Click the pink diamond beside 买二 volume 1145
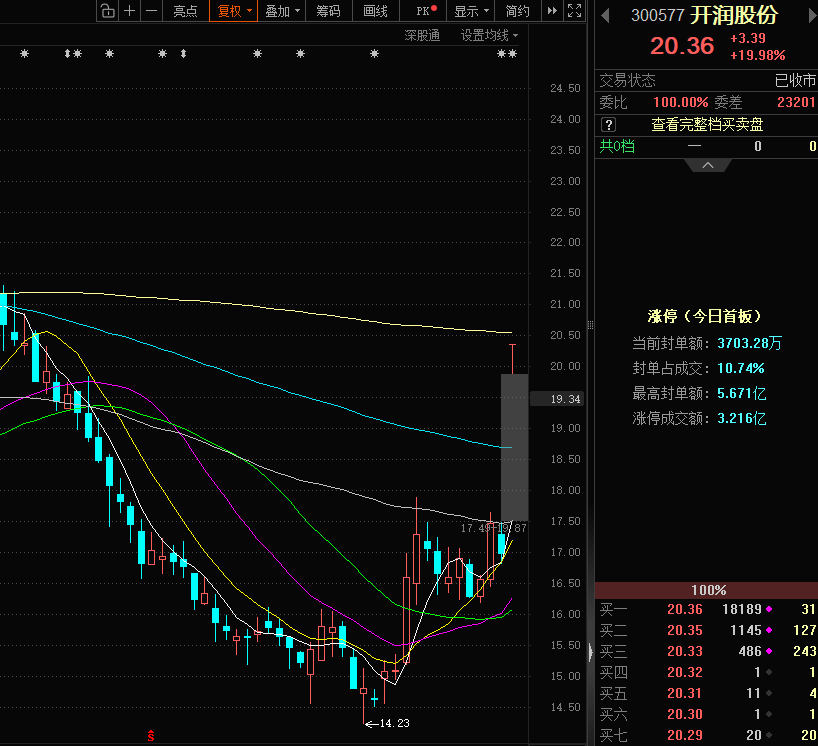 pyautogui.click(x=769, y=630)
